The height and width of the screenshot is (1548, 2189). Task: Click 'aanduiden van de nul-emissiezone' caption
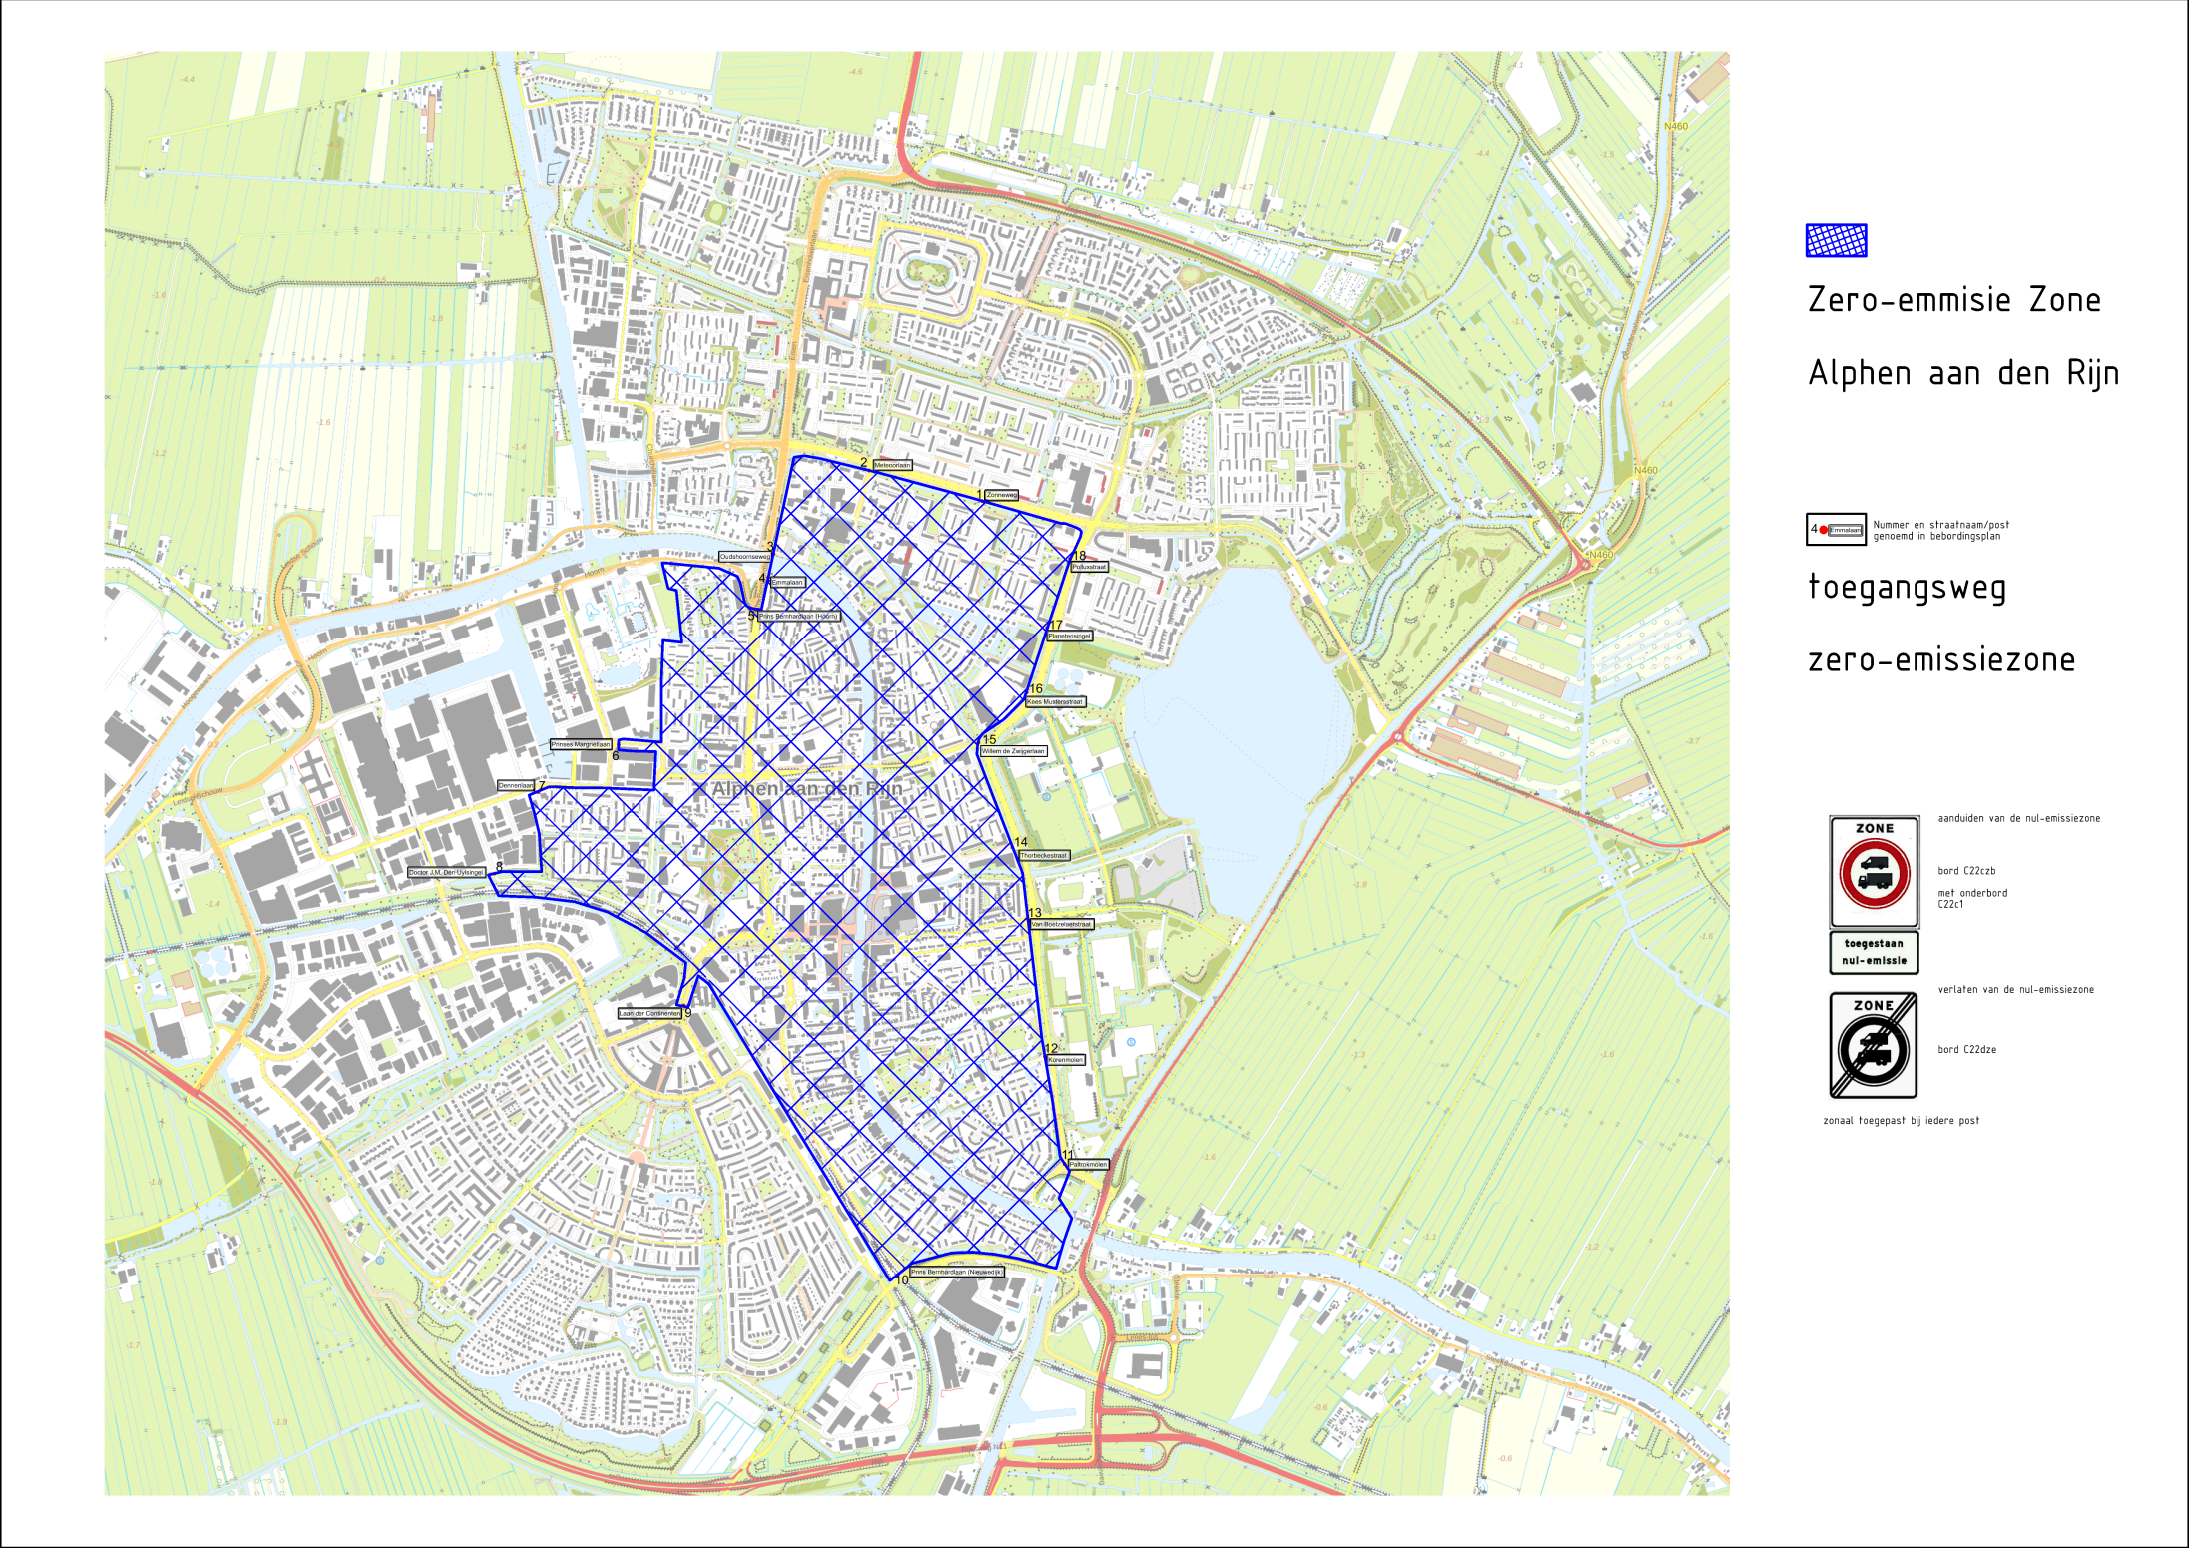pyautogui.click(x=2018, y=818)
